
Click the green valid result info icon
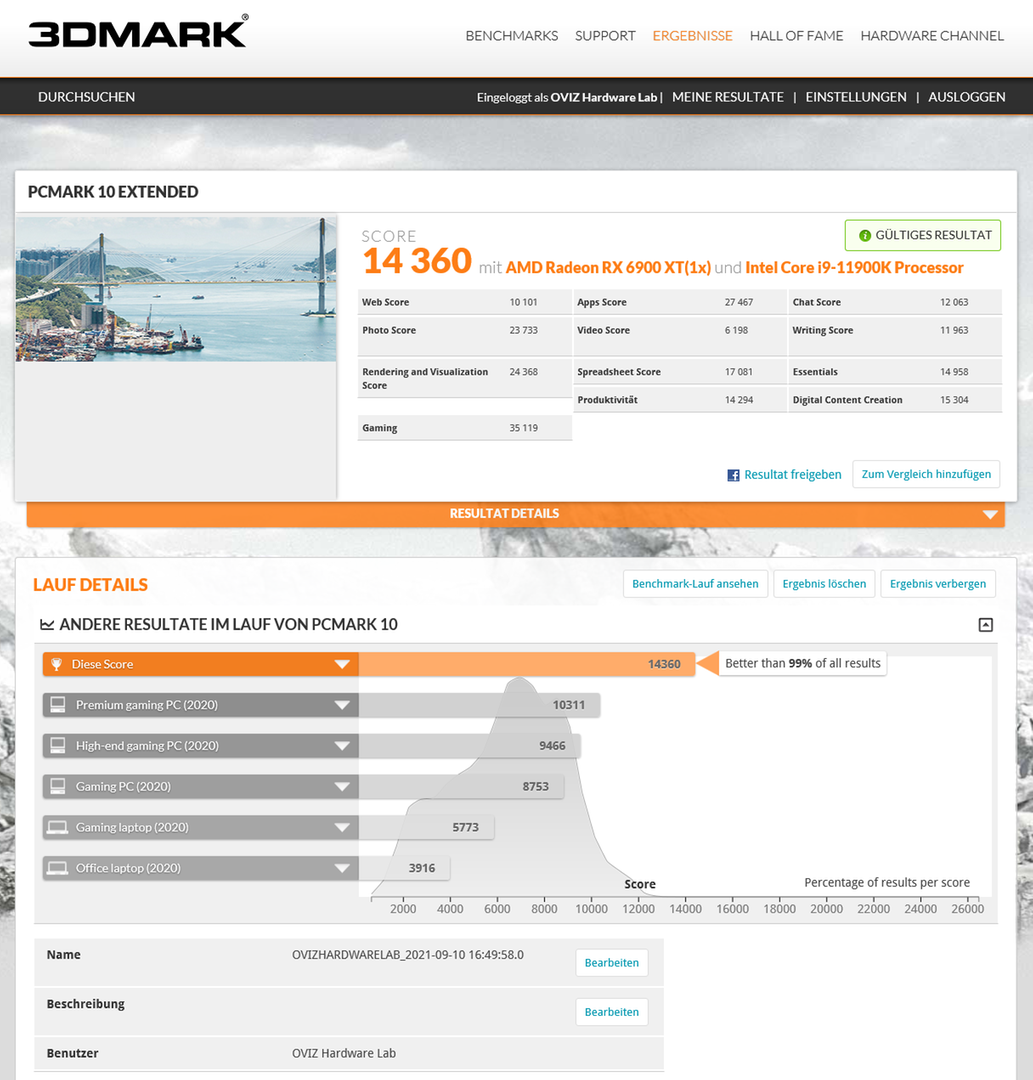pyautogui.click(x=865, y=236)
